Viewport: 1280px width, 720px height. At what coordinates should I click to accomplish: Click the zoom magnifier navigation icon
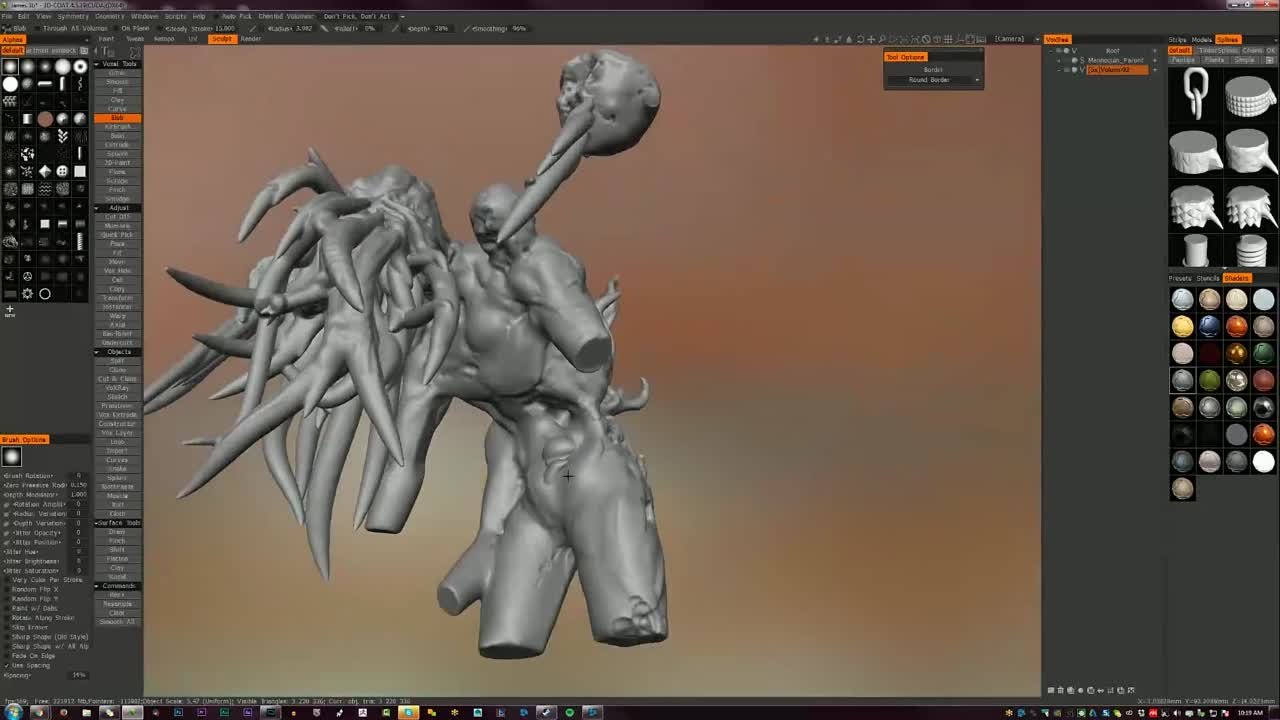click(882, 39)
